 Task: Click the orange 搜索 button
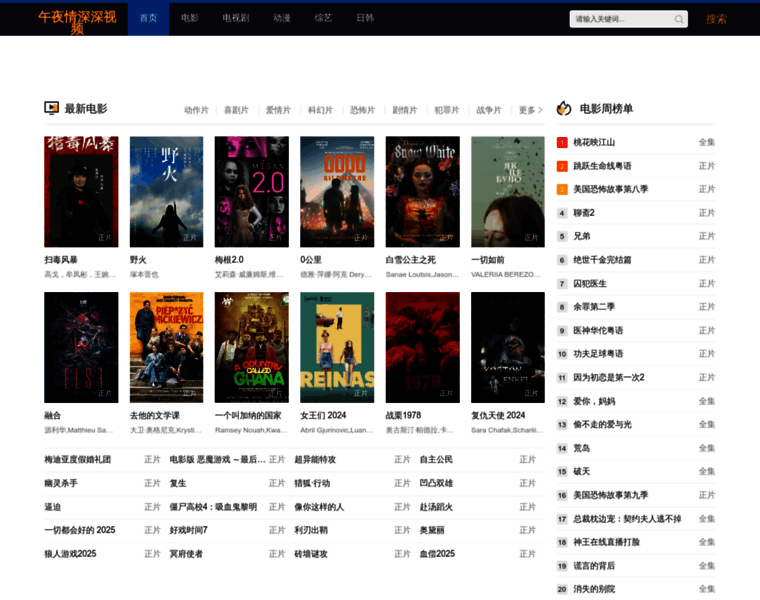716,19
